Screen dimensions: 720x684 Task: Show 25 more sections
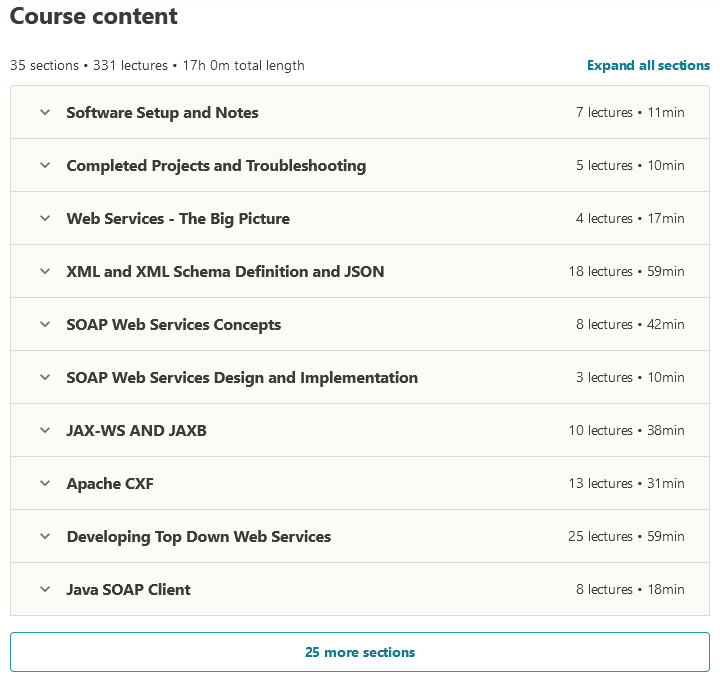tap(360, 652)
